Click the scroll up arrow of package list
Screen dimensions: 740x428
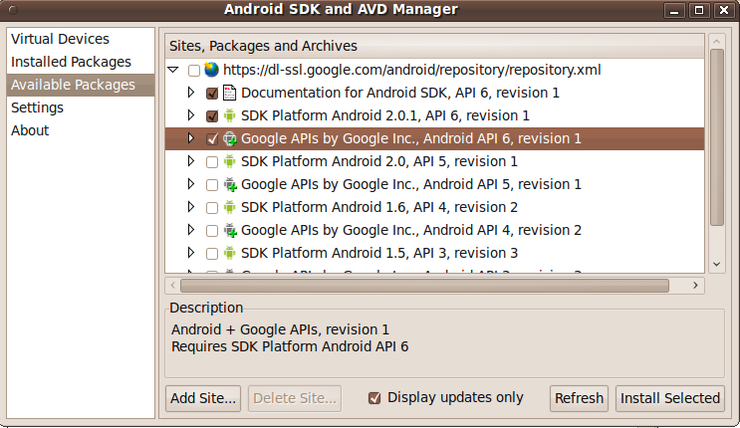tap(716, 42)
